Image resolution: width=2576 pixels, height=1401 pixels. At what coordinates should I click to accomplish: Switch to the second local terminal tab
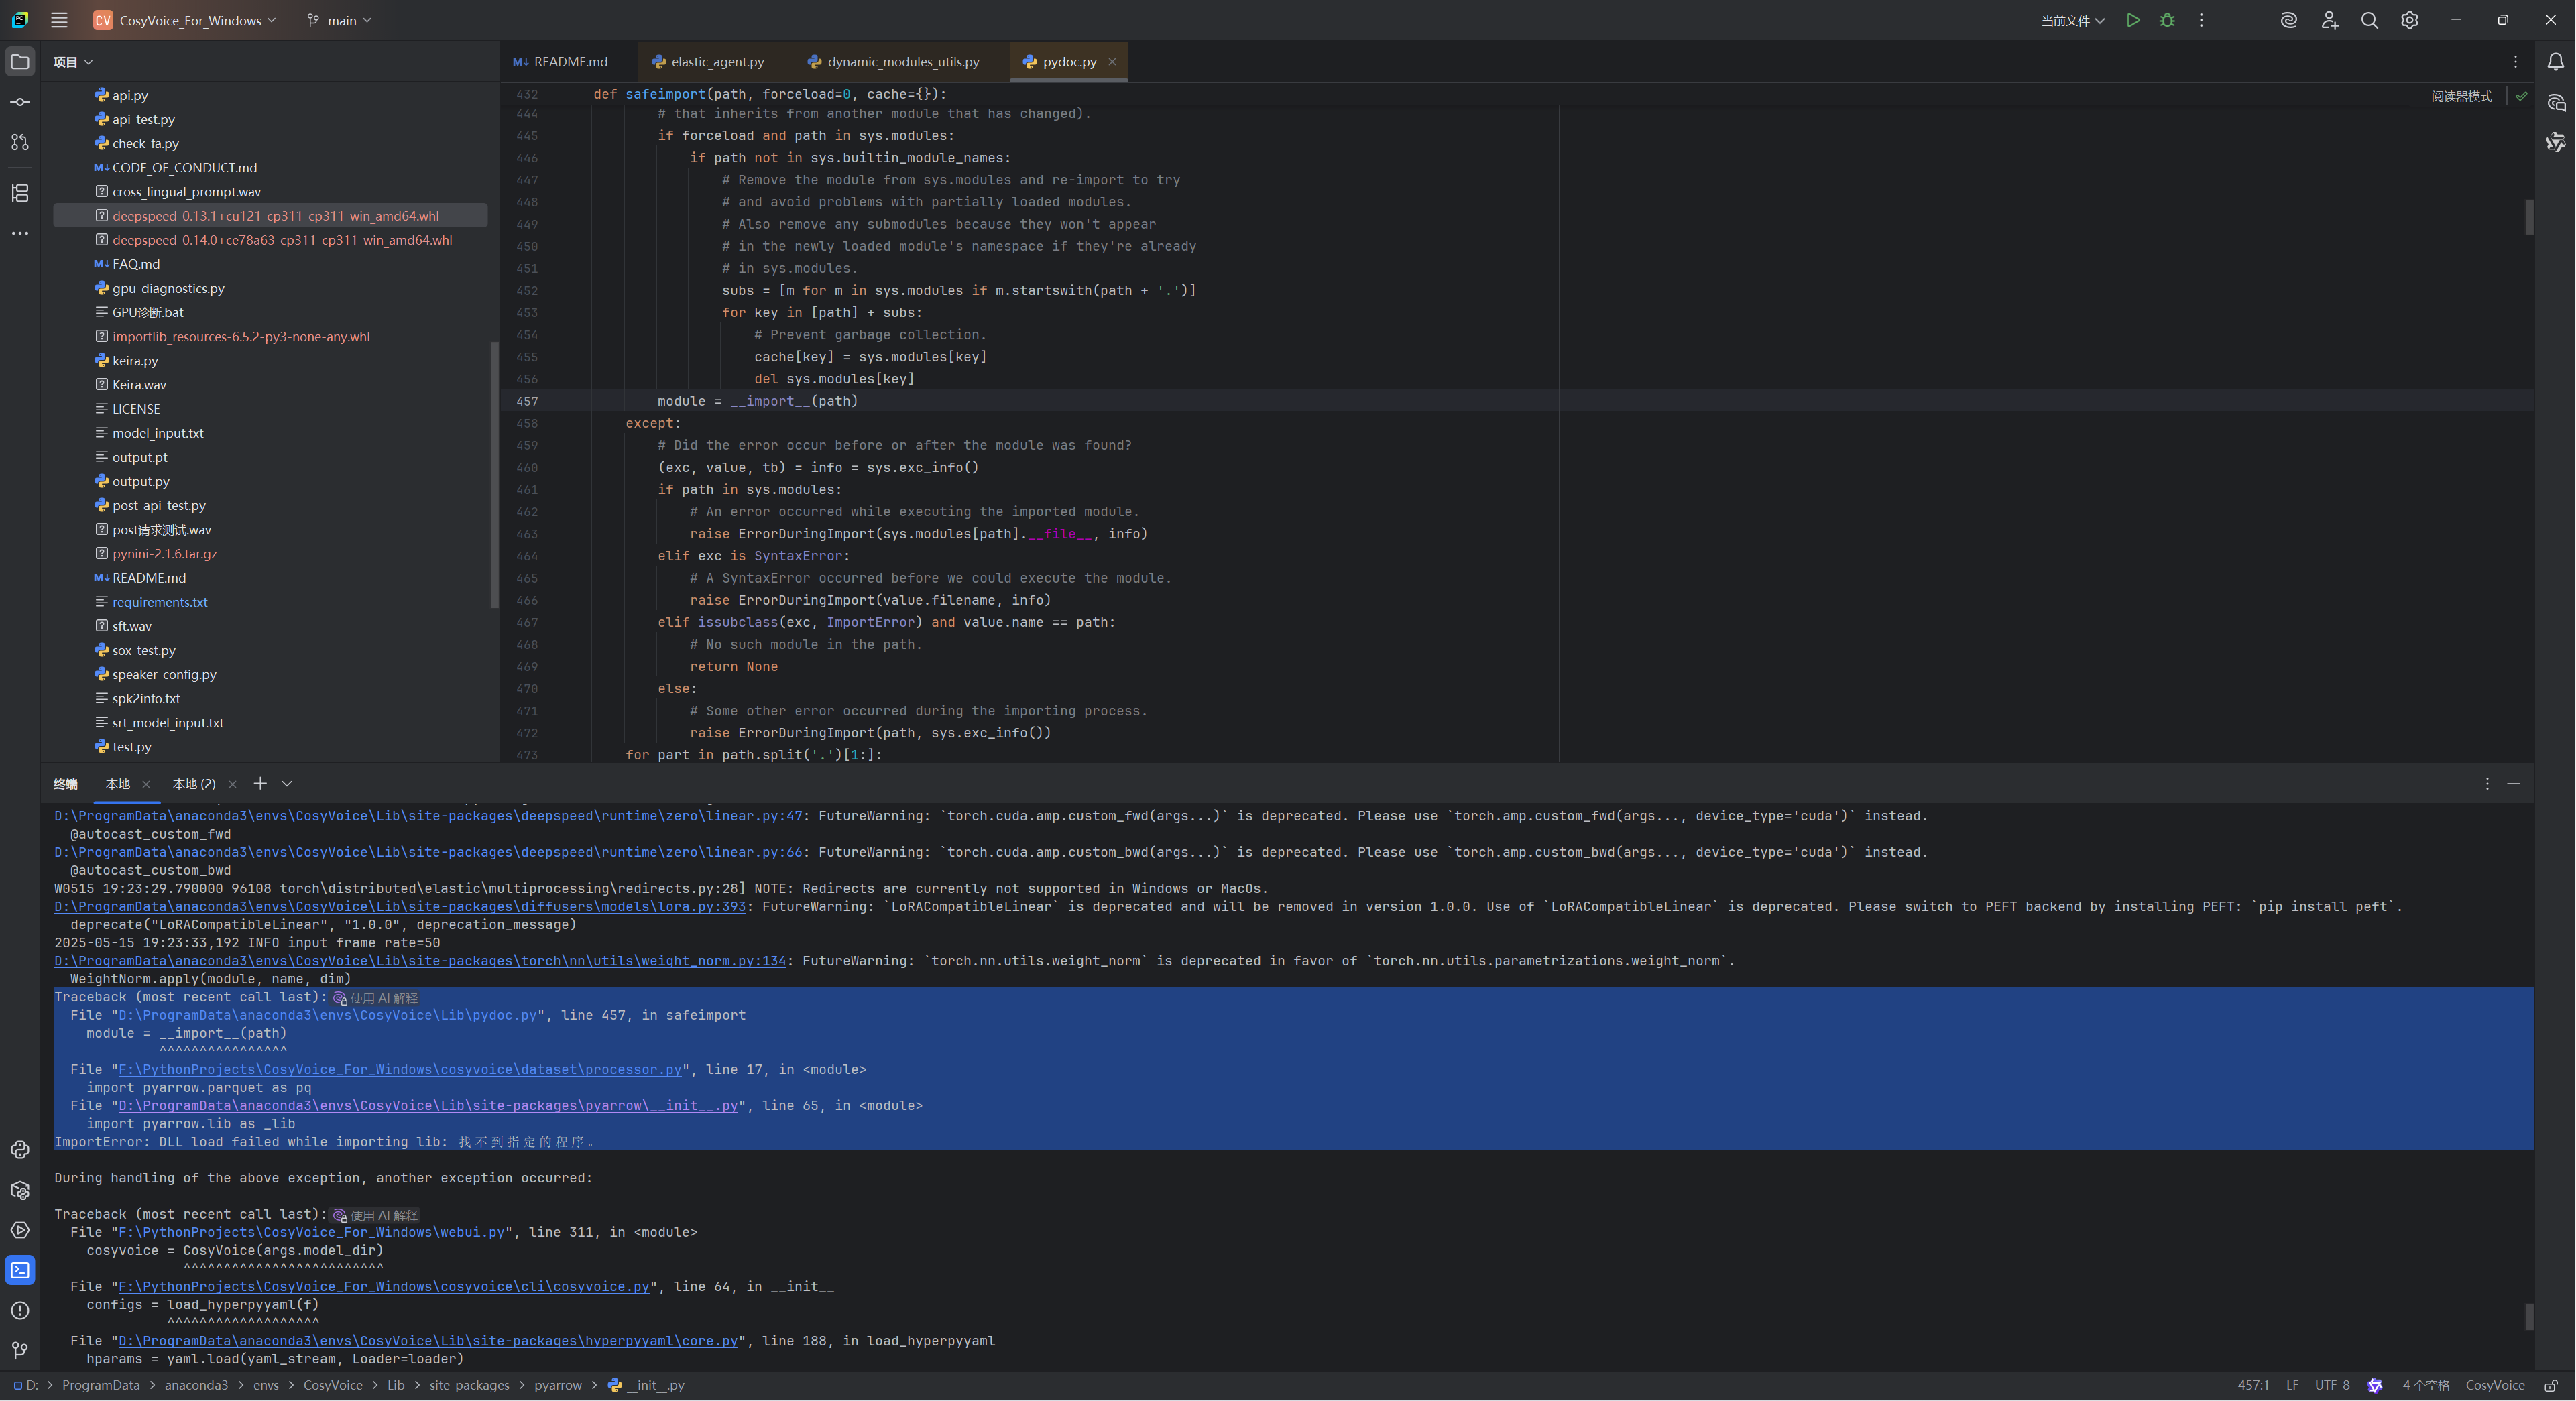click(194, 784)
